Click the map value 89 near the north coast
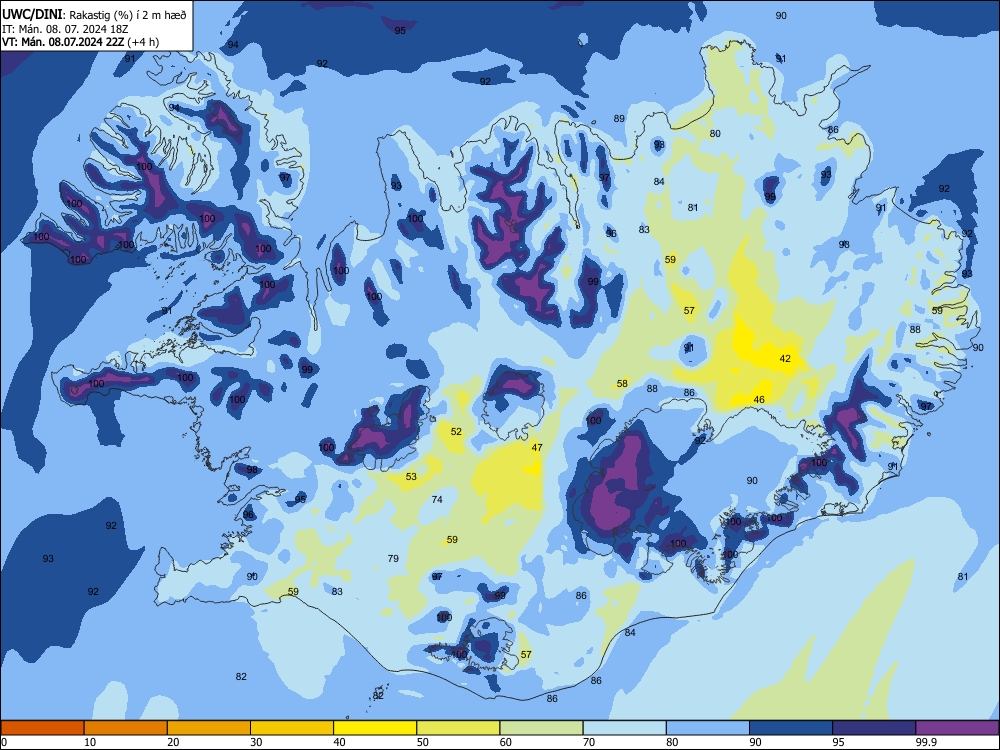The height and width of the screenshot is (750, 1000). coord(619,119)
